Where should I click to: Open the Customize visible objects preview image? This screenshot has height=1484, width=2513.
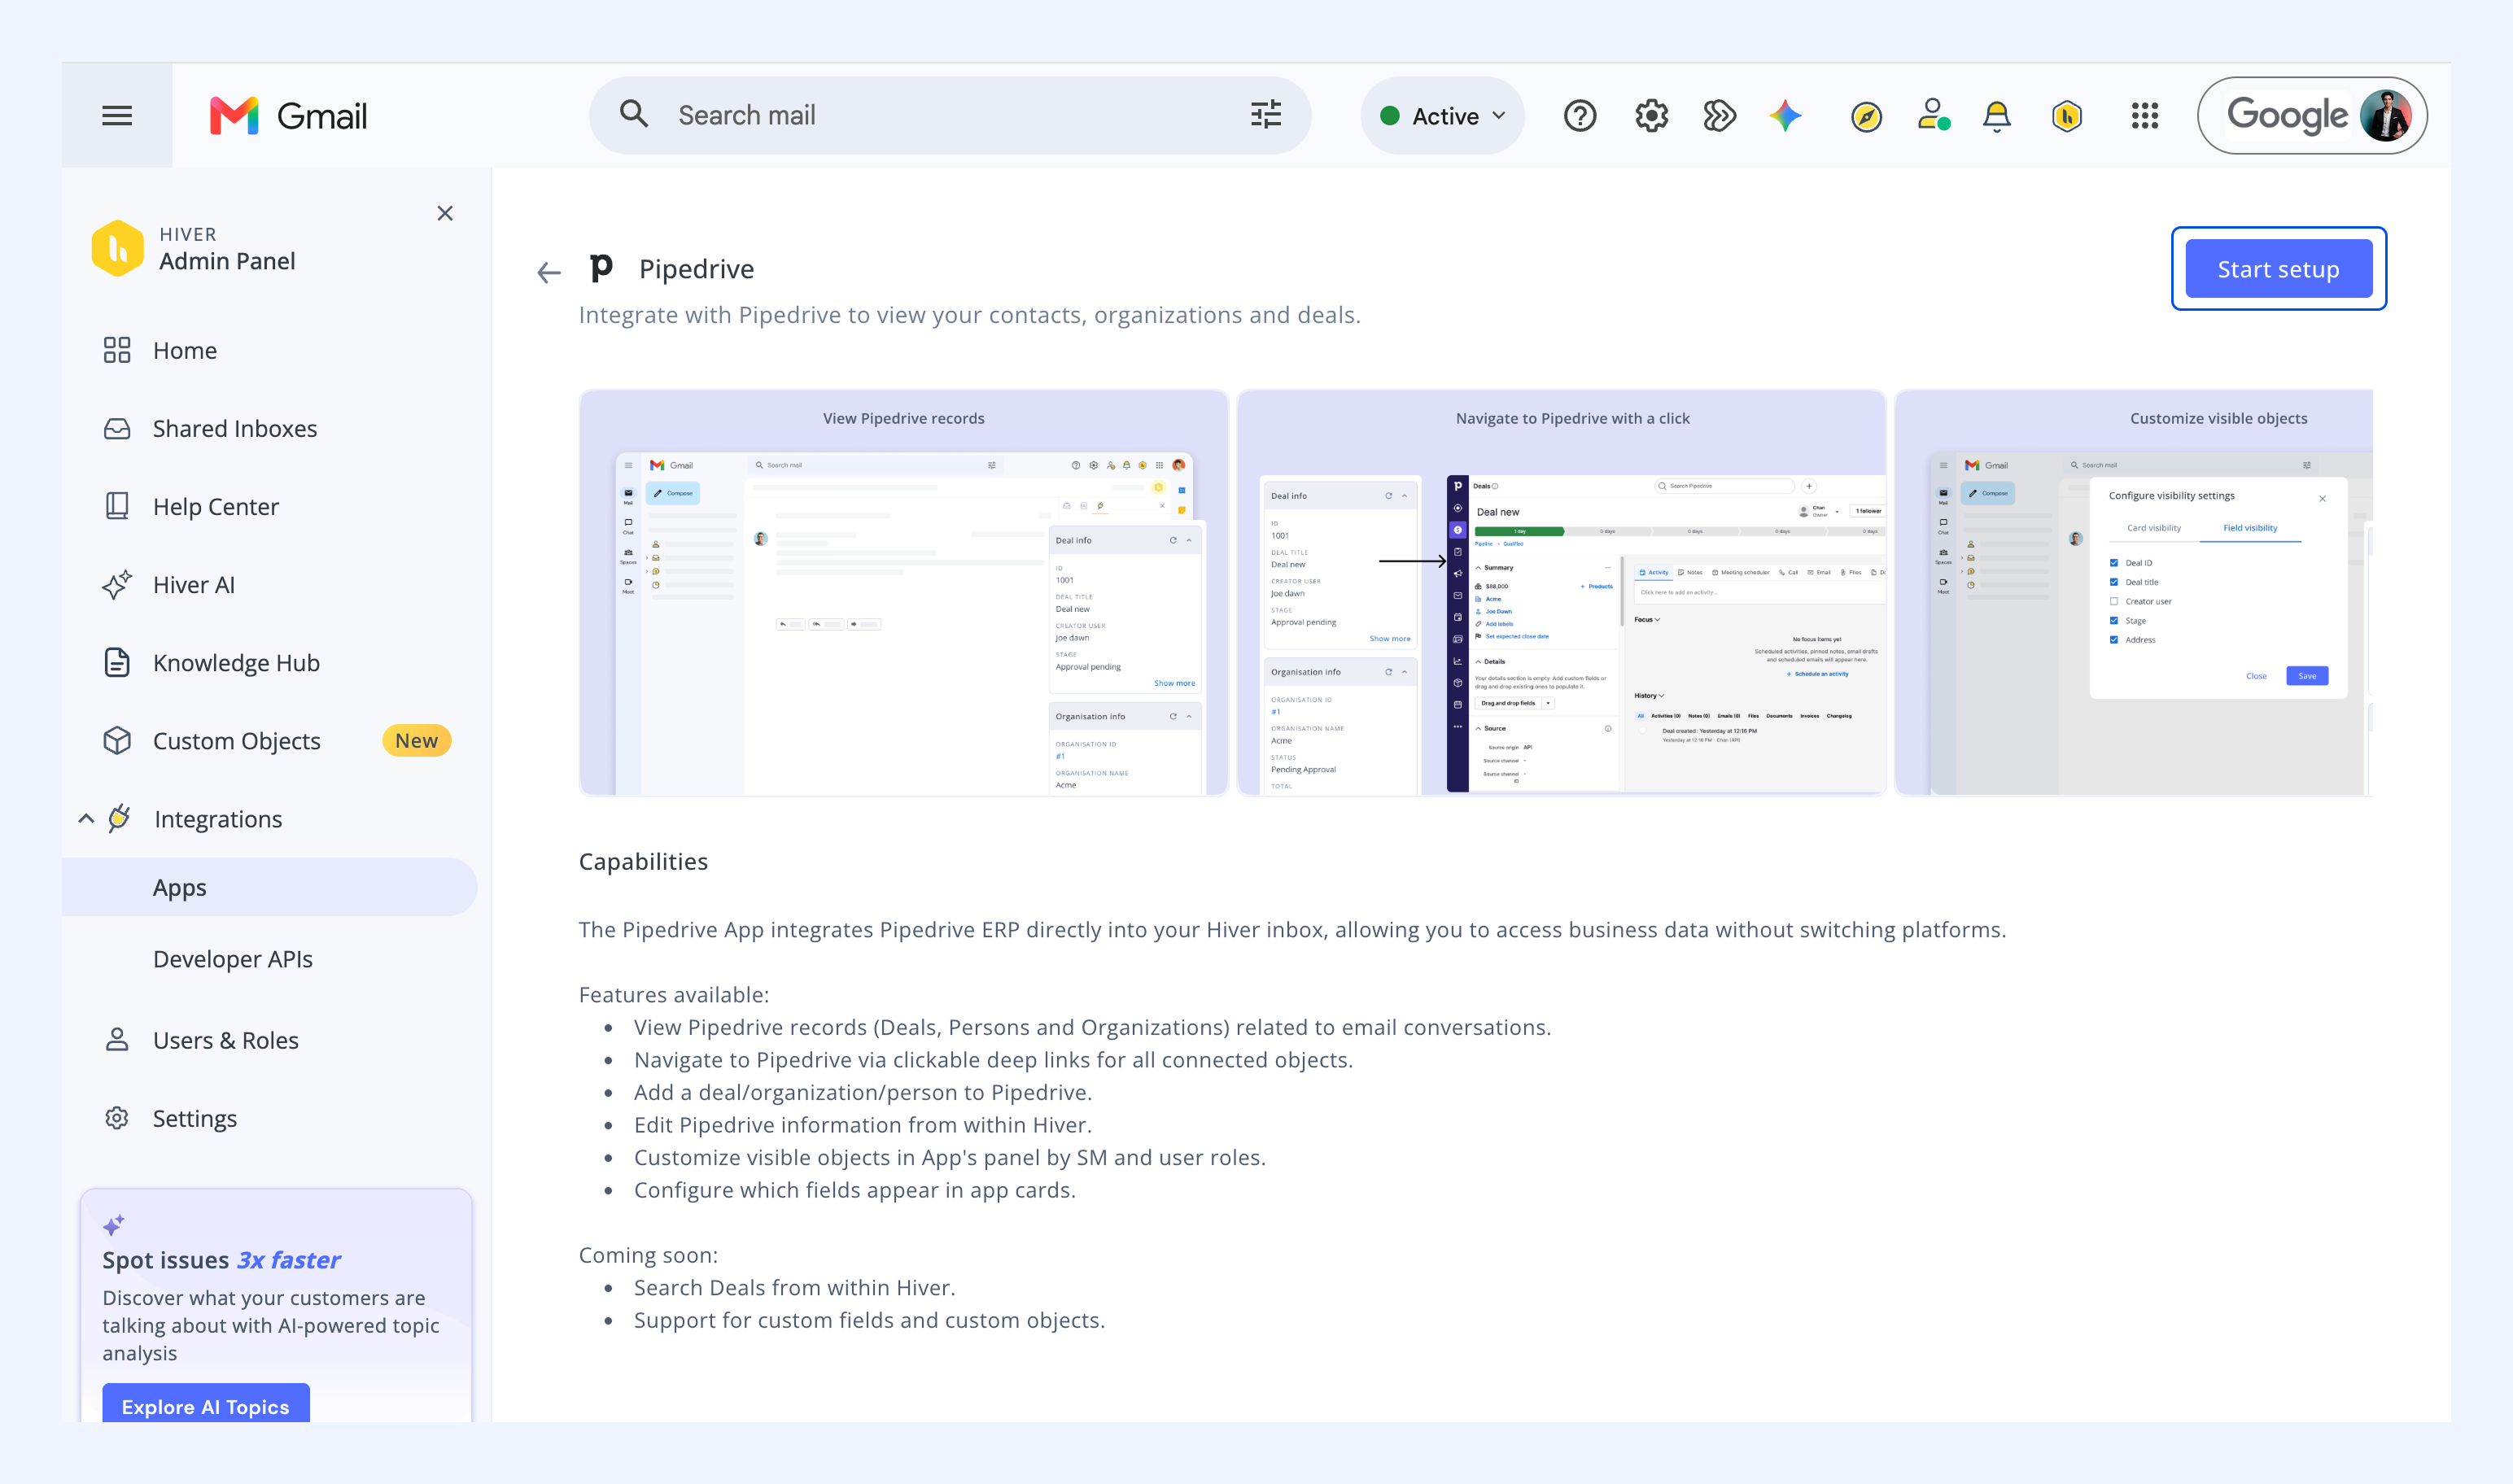pos(2134,593)
